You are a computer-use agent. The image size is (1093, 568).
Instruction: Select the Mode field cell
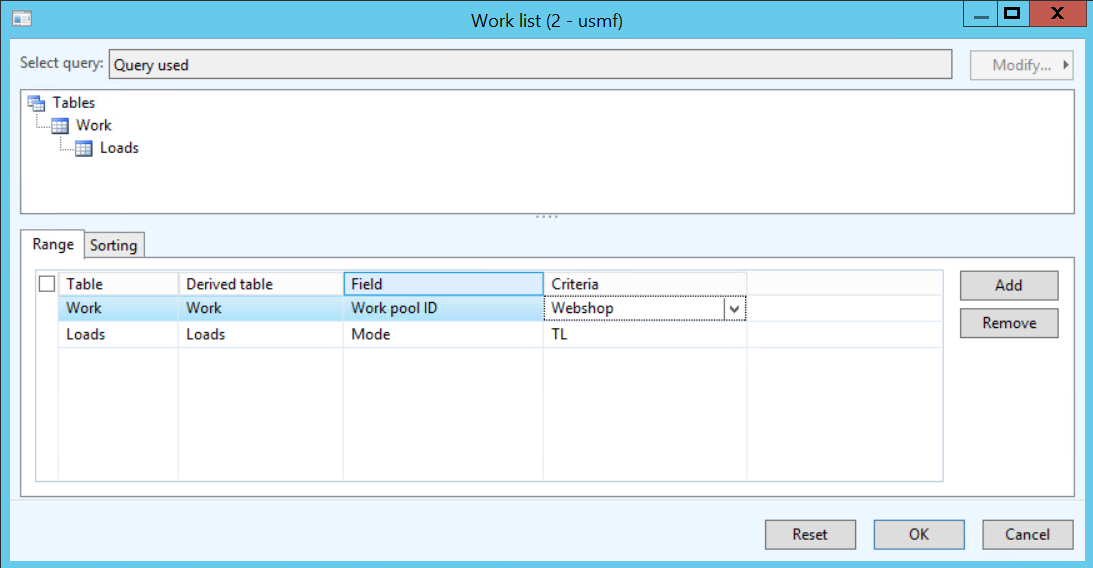tap(442, 335)
